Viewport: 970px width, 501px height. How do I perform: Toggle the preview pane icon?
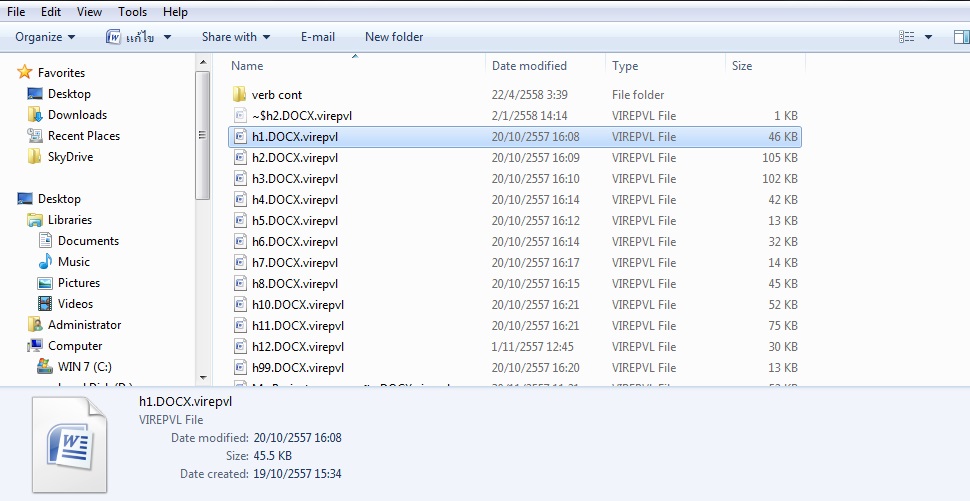(961, 37)
